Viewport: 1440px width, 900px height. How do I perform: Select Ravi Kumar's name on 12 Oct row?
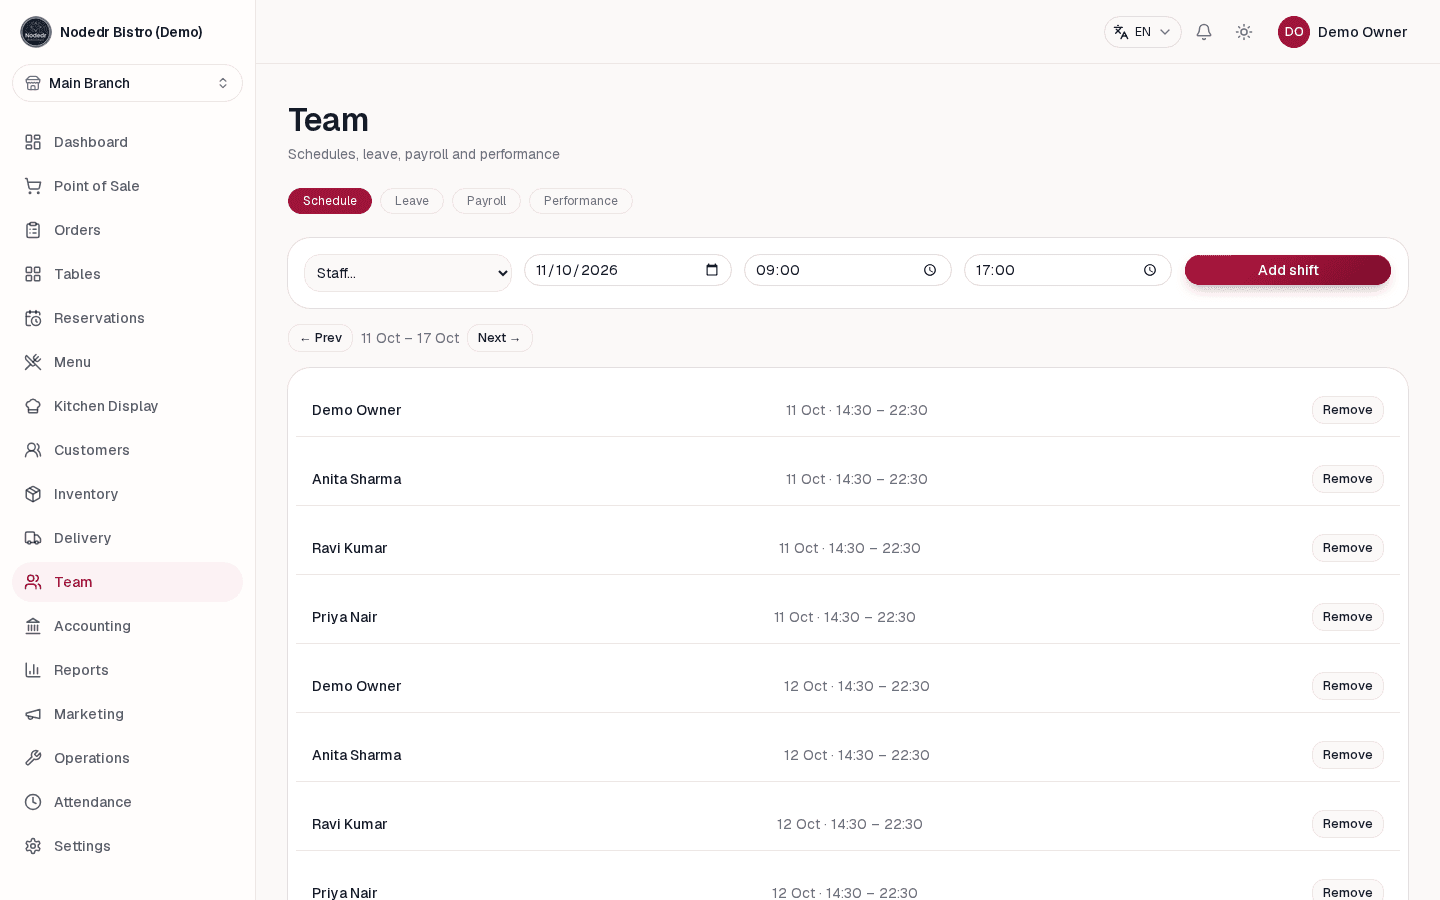(350, 824)
